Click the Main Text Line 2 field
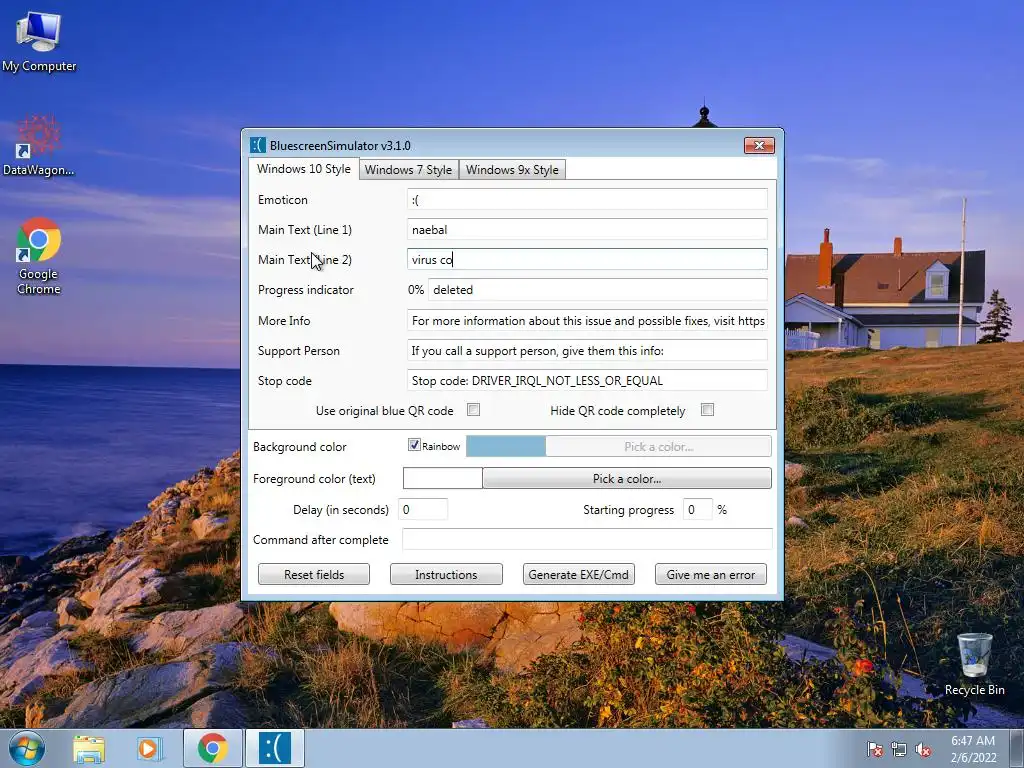 (x=587, y=259)
